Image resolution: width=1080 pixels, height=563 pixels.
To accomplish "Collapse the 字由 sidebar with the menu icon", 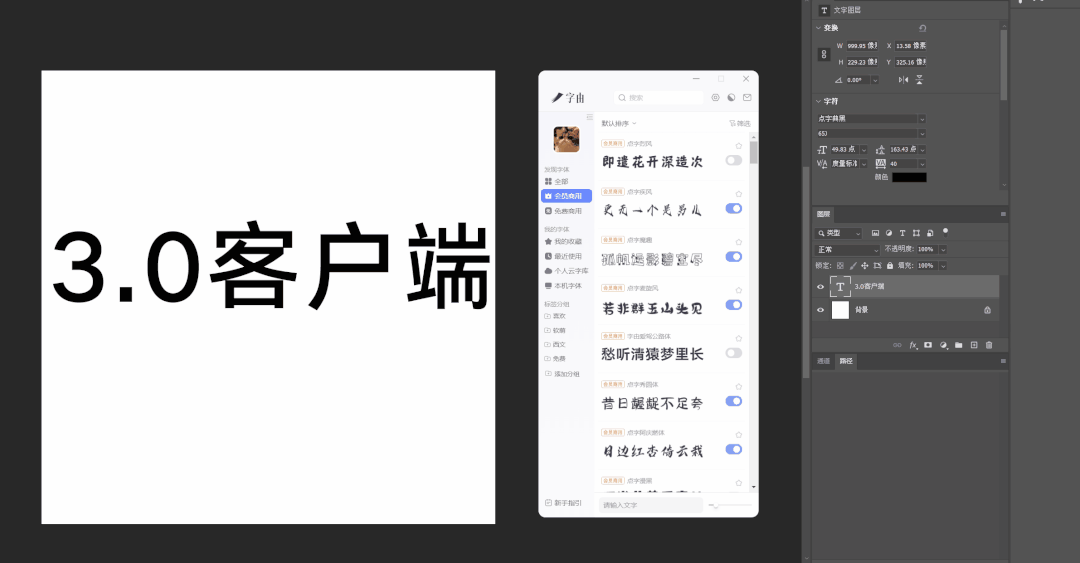I will click(x=590, y=117).
